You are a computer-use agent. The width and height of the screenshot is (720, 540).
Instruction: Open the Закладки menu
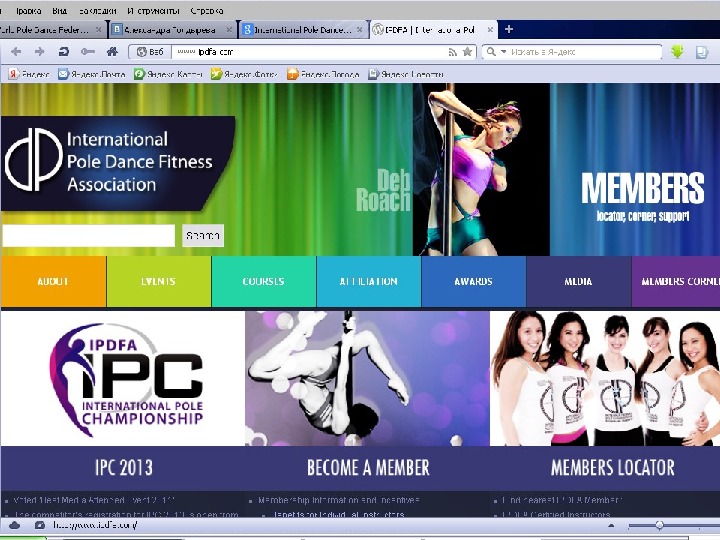[x=97, y=11]
